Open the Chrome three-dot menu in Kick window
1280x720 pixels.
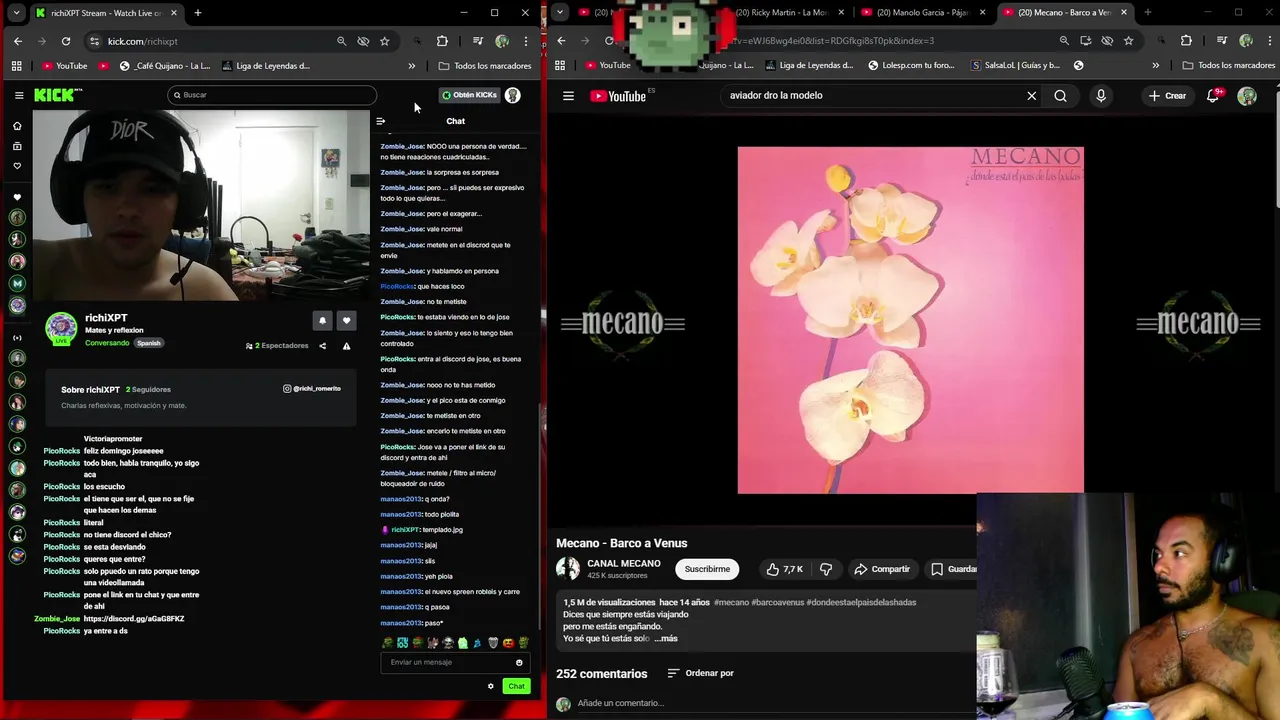[526, 41]
